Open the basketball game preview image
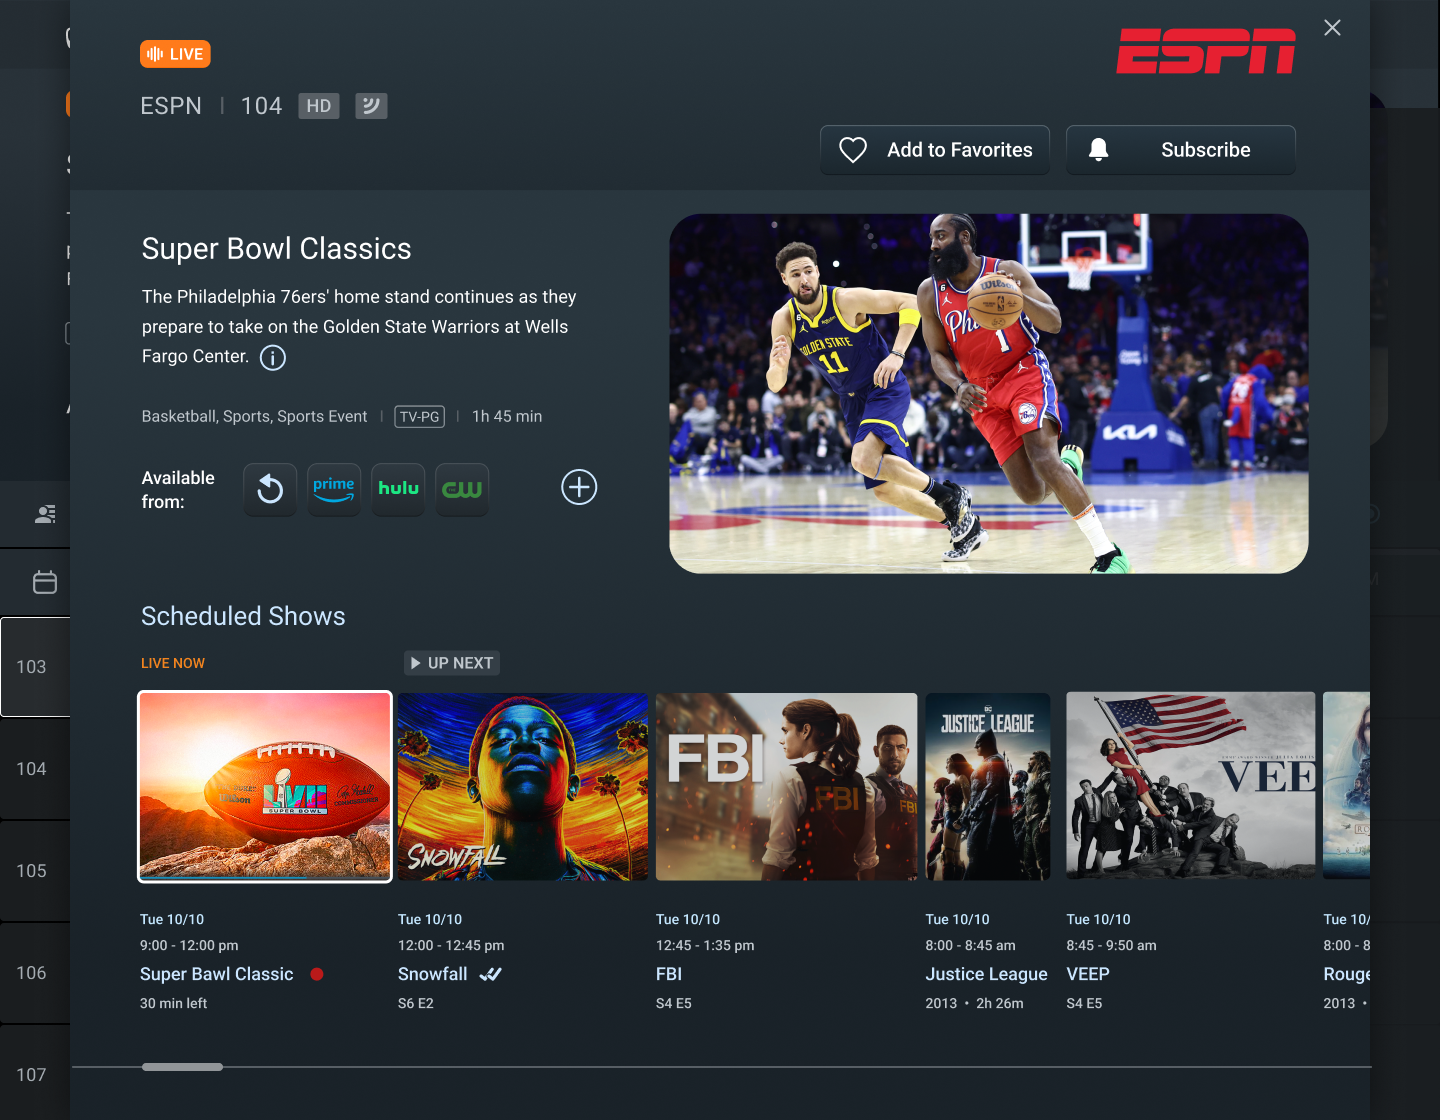Screen dimensions: 1440x1120 pyautogui.click(x=989, y=394)
